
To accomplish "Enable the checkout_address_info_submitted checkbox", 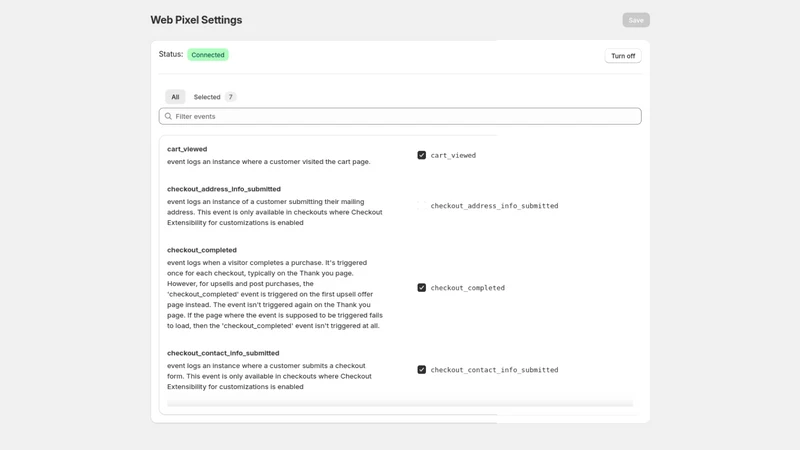I will pos(421,206).
